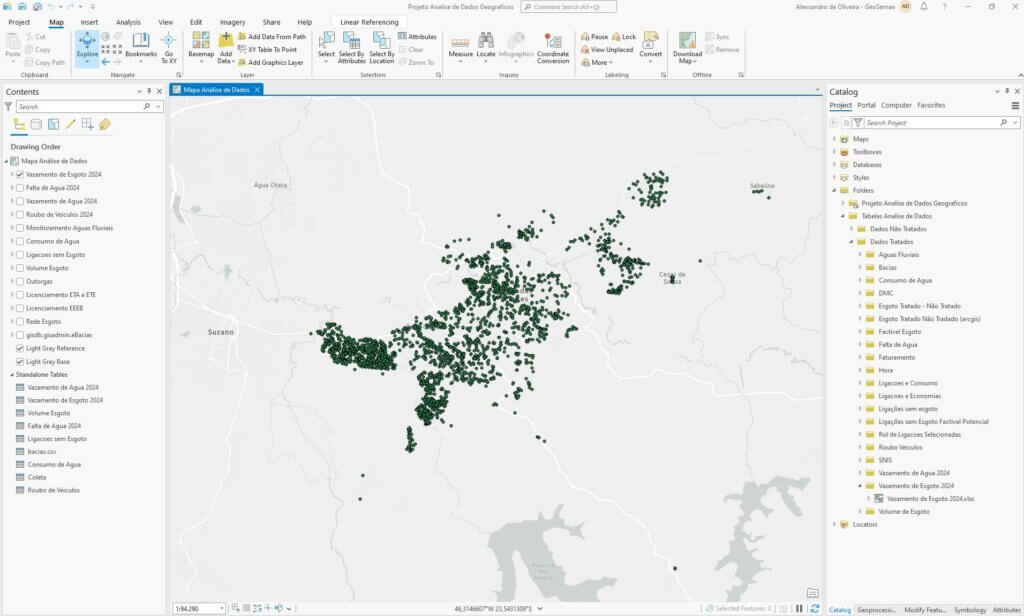Collapse the Dados Tratados folder
Screen dimensions: 1024x616
pyautogui.click(x=851, y=241)
